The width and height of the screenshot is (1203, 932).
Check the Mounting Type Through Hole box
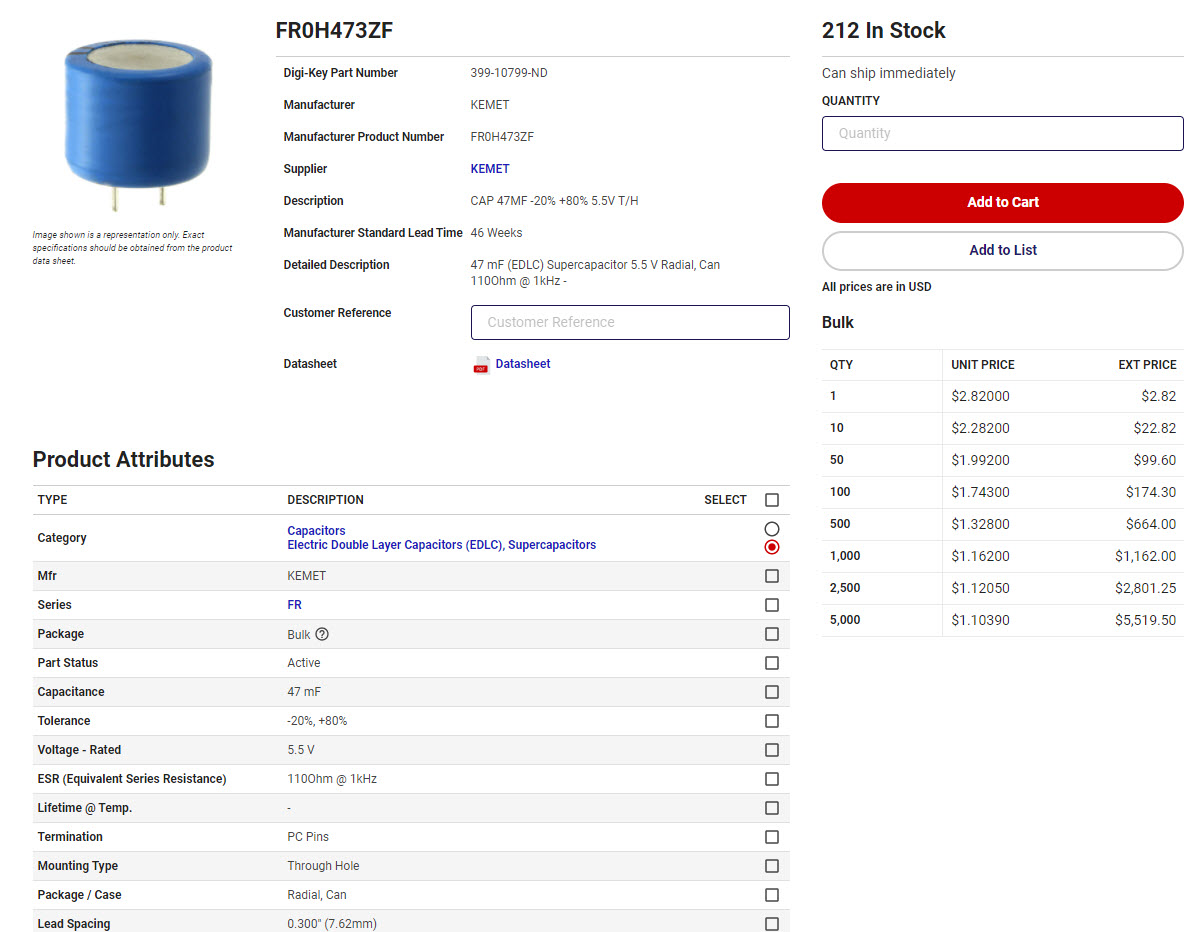pos(771,866)
